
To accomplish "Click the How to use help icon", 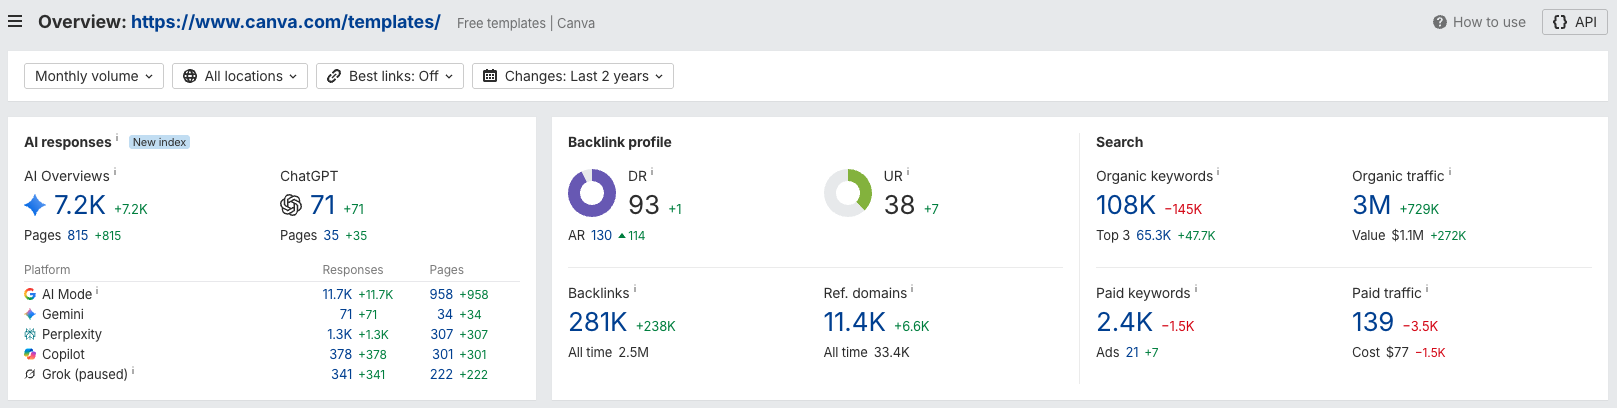I will (x=1439, y=22).
